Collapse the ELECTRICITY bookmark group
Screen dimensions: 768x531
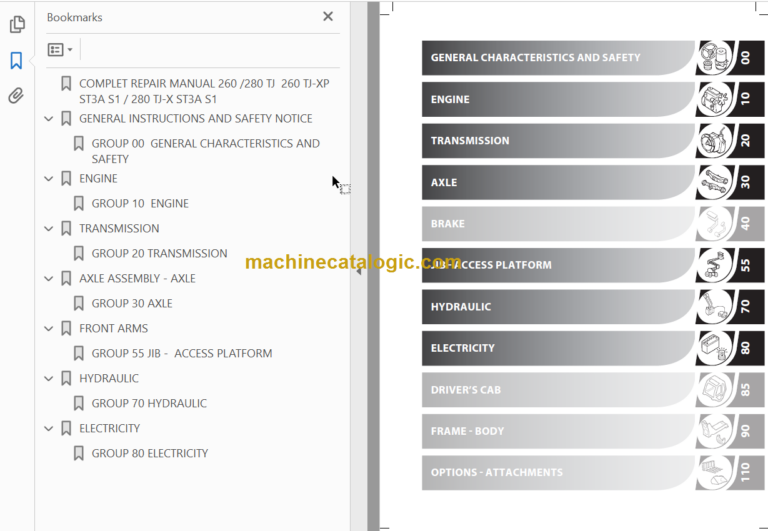[x=48, y=429]
